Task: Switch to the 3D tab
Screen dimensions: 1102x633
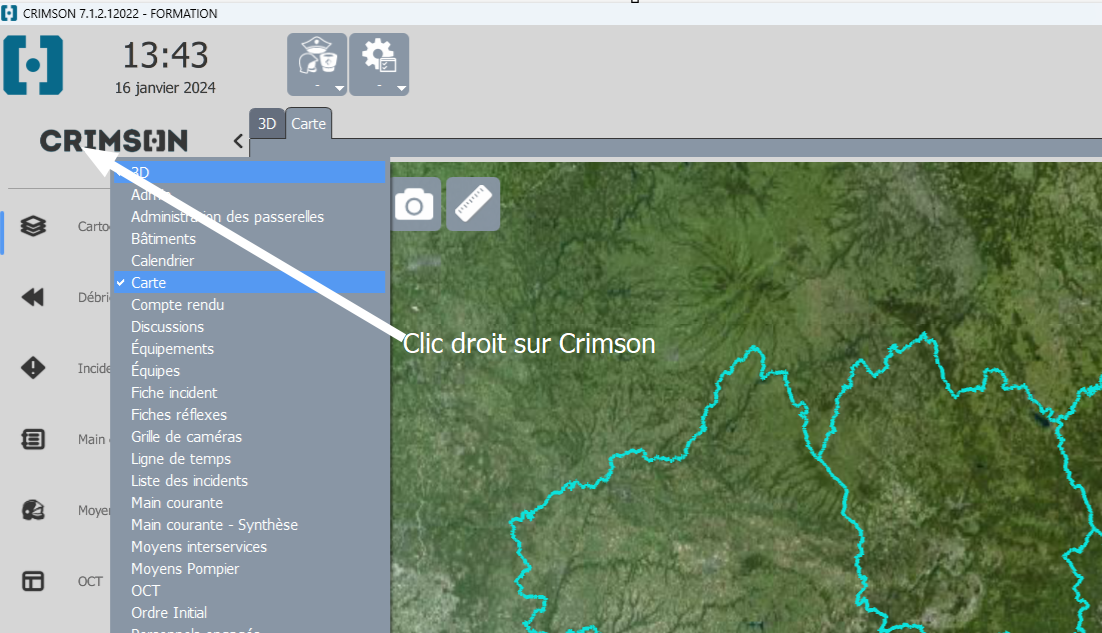Action: point(267,124)
